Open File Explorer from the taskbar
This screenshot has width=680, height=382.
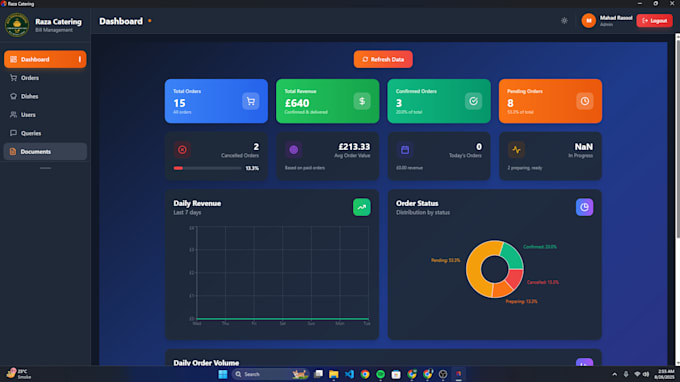(333, 374)
